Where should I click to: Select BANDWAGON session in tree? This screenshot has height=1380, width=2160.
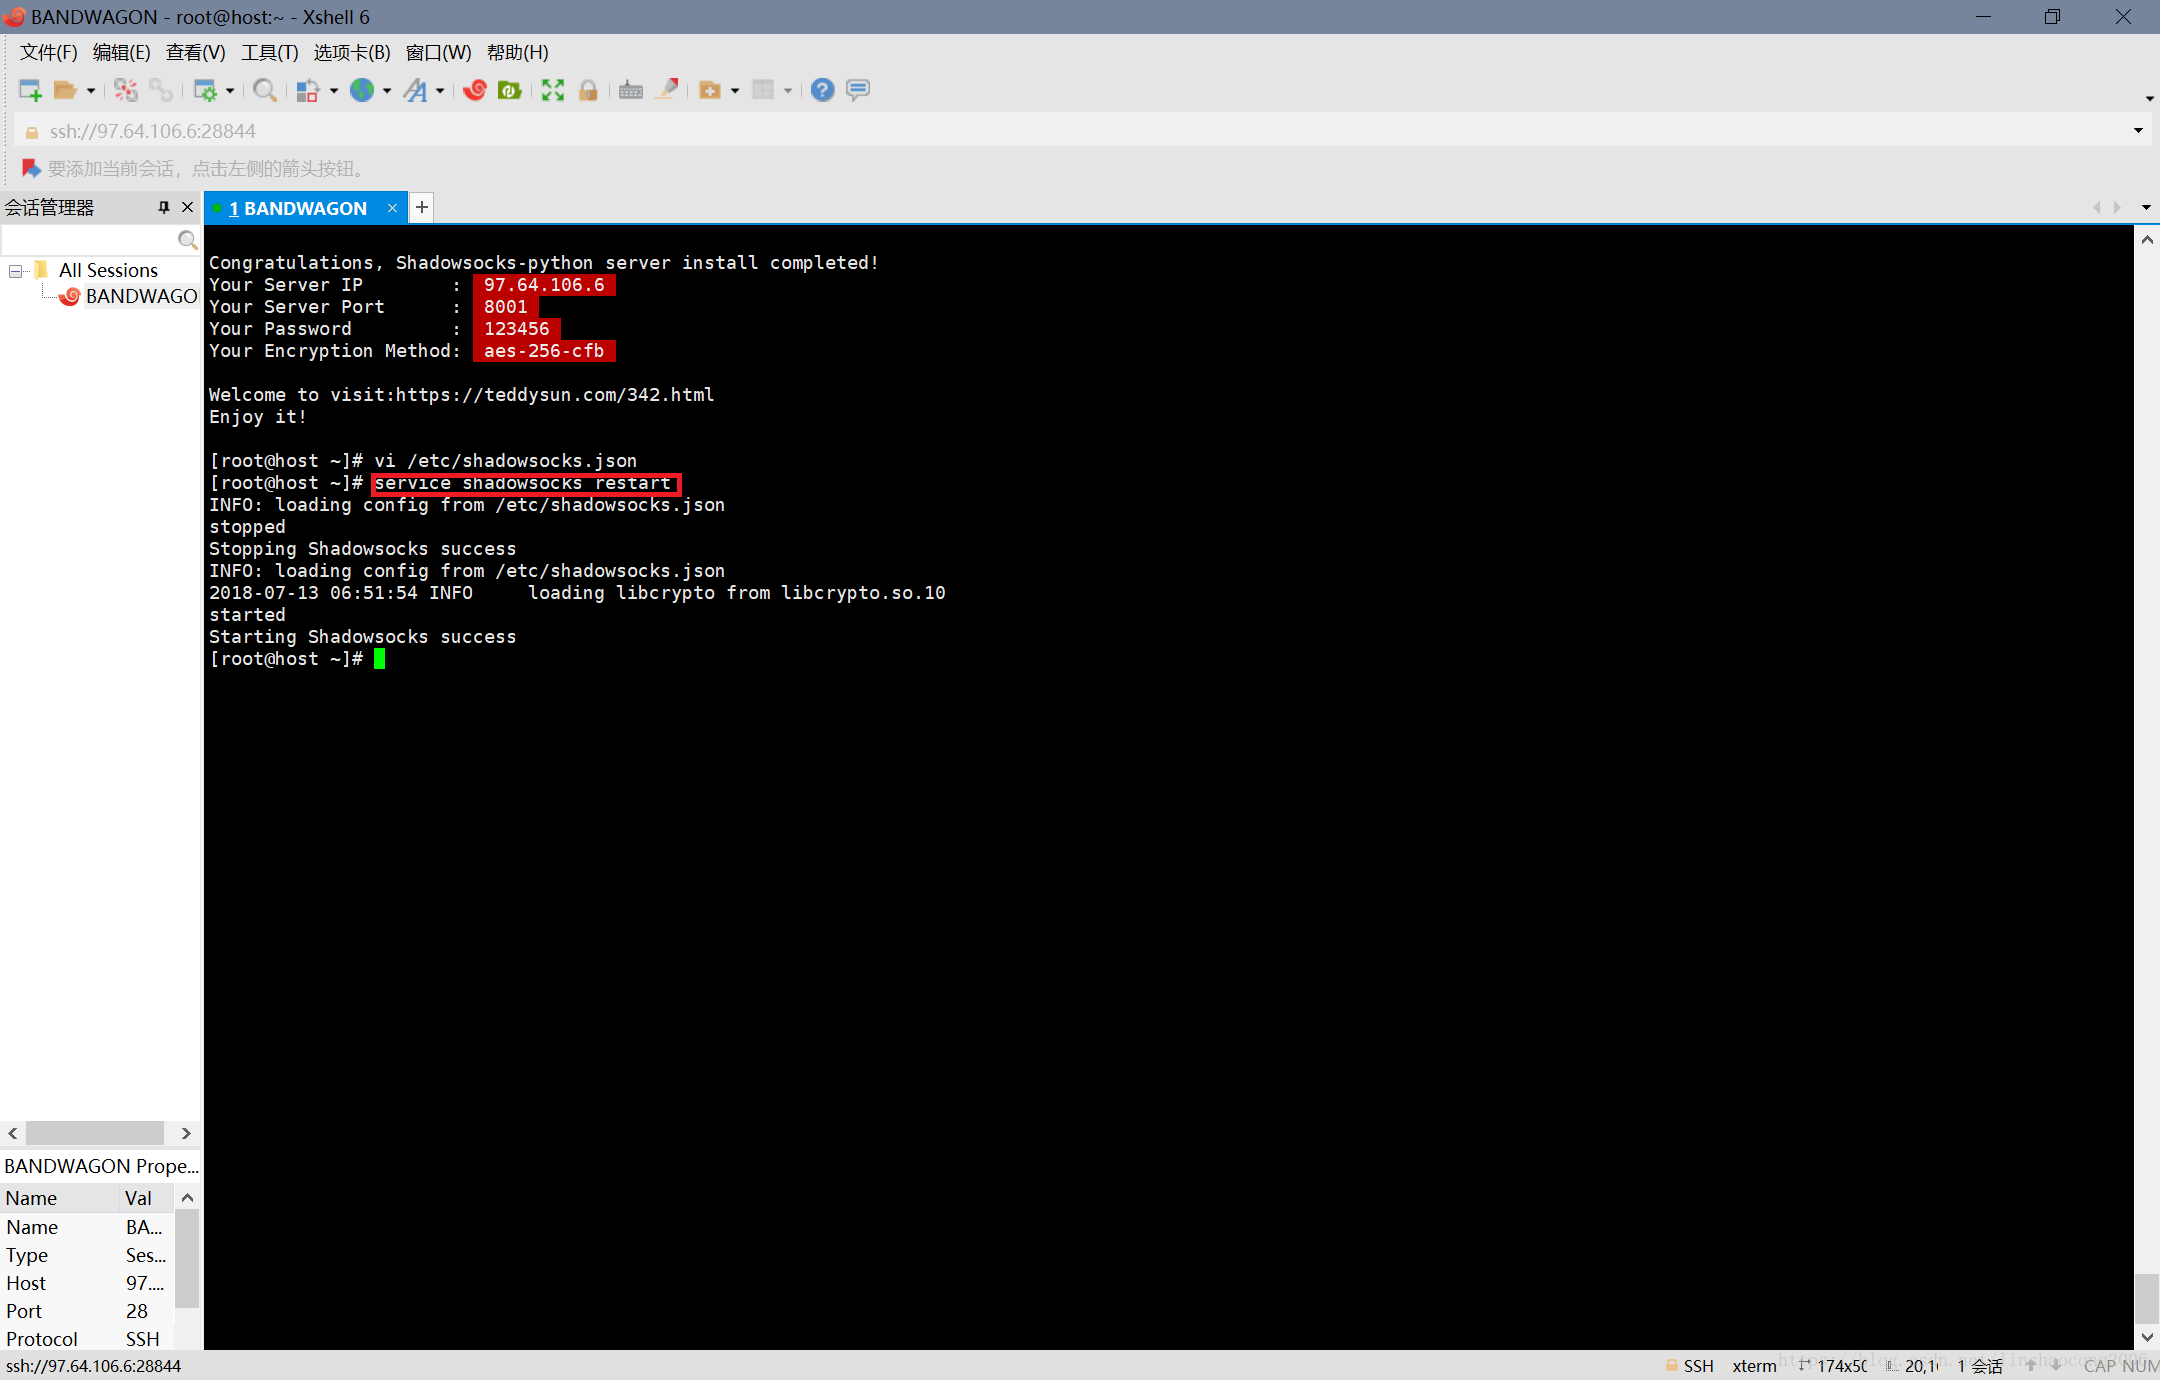tap(140, 296)
